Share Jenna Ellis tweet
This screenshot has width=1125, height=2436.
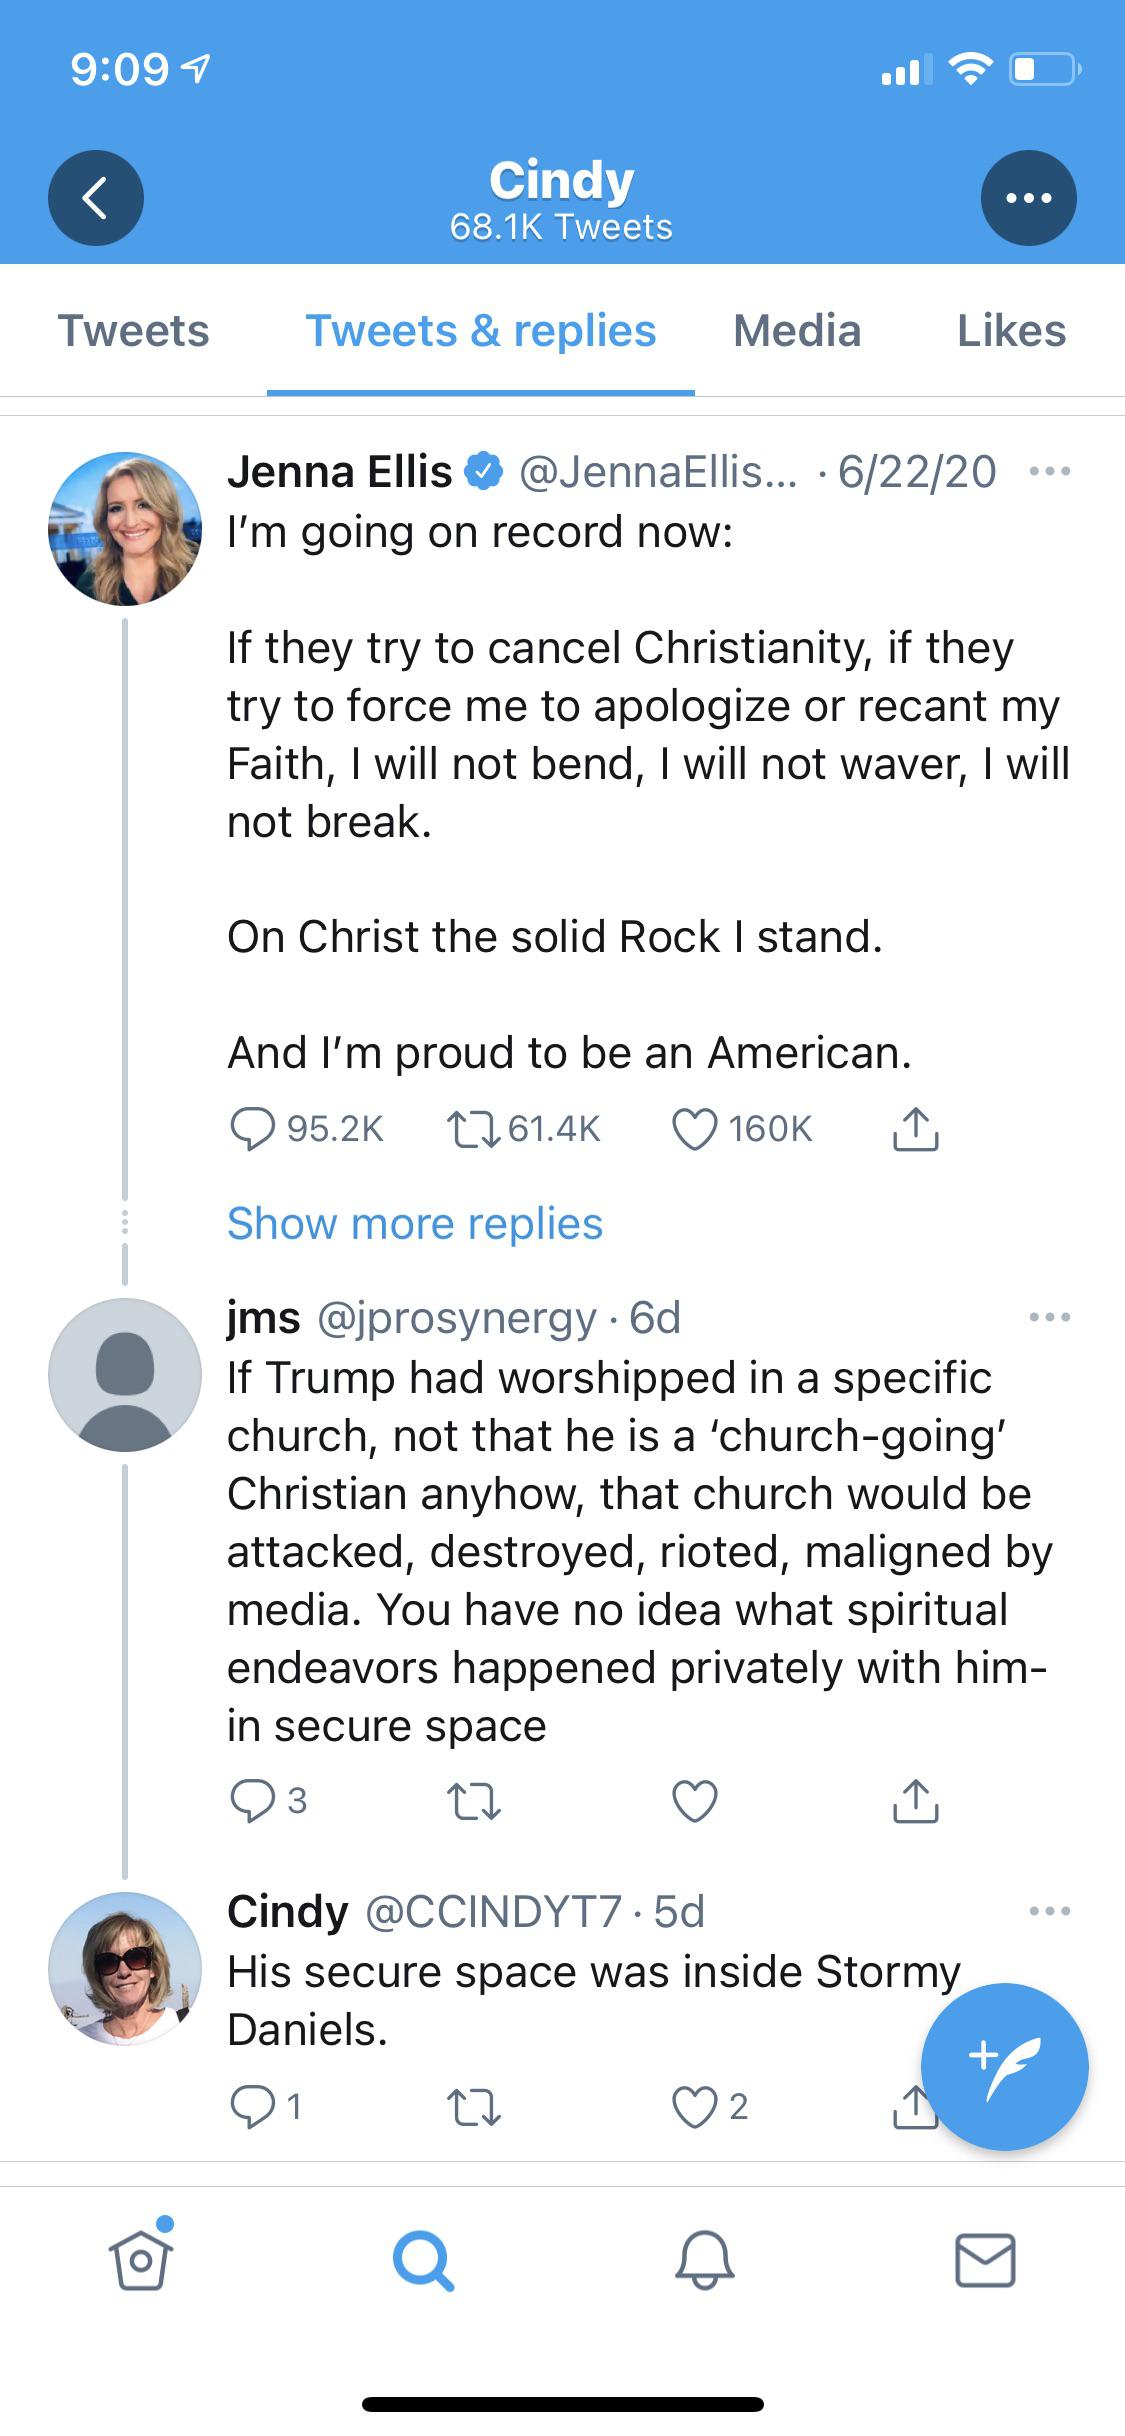(915, 1129)
